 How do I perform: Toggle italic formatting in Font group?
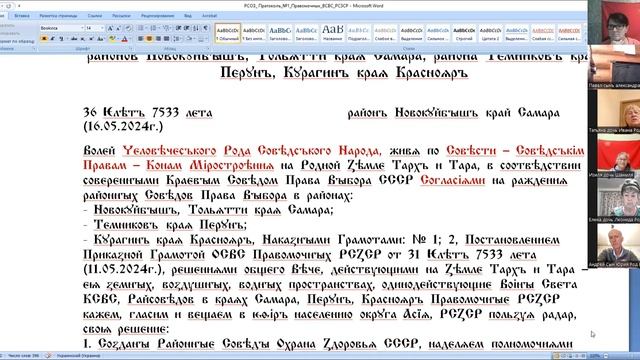(52, 39)
